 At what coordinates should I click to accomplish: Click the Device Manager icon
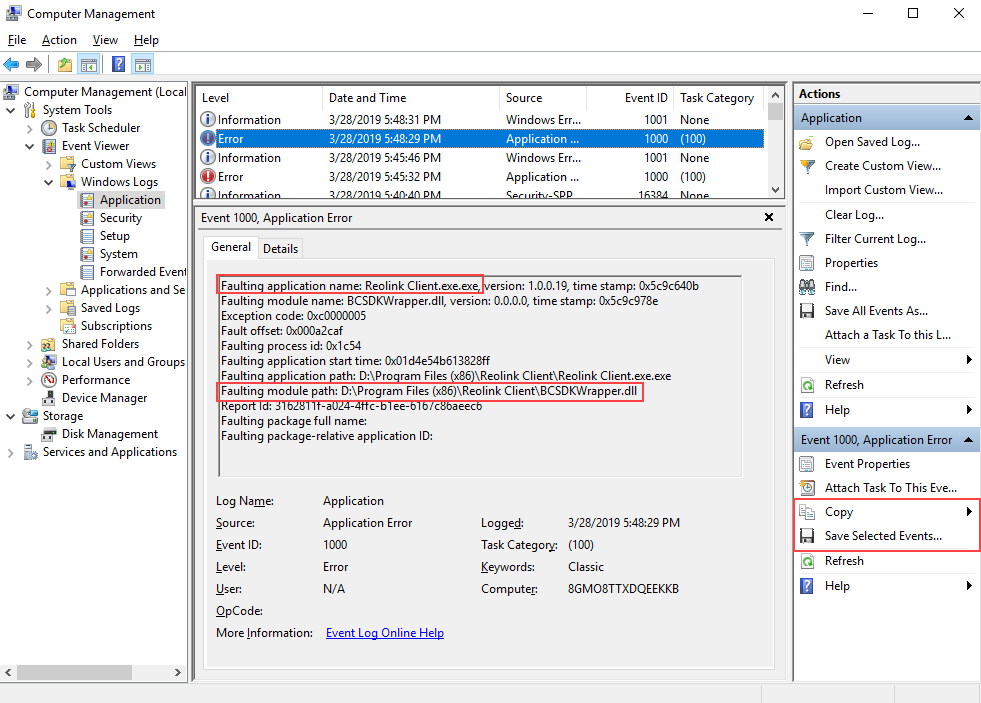[x=49, y=398]
